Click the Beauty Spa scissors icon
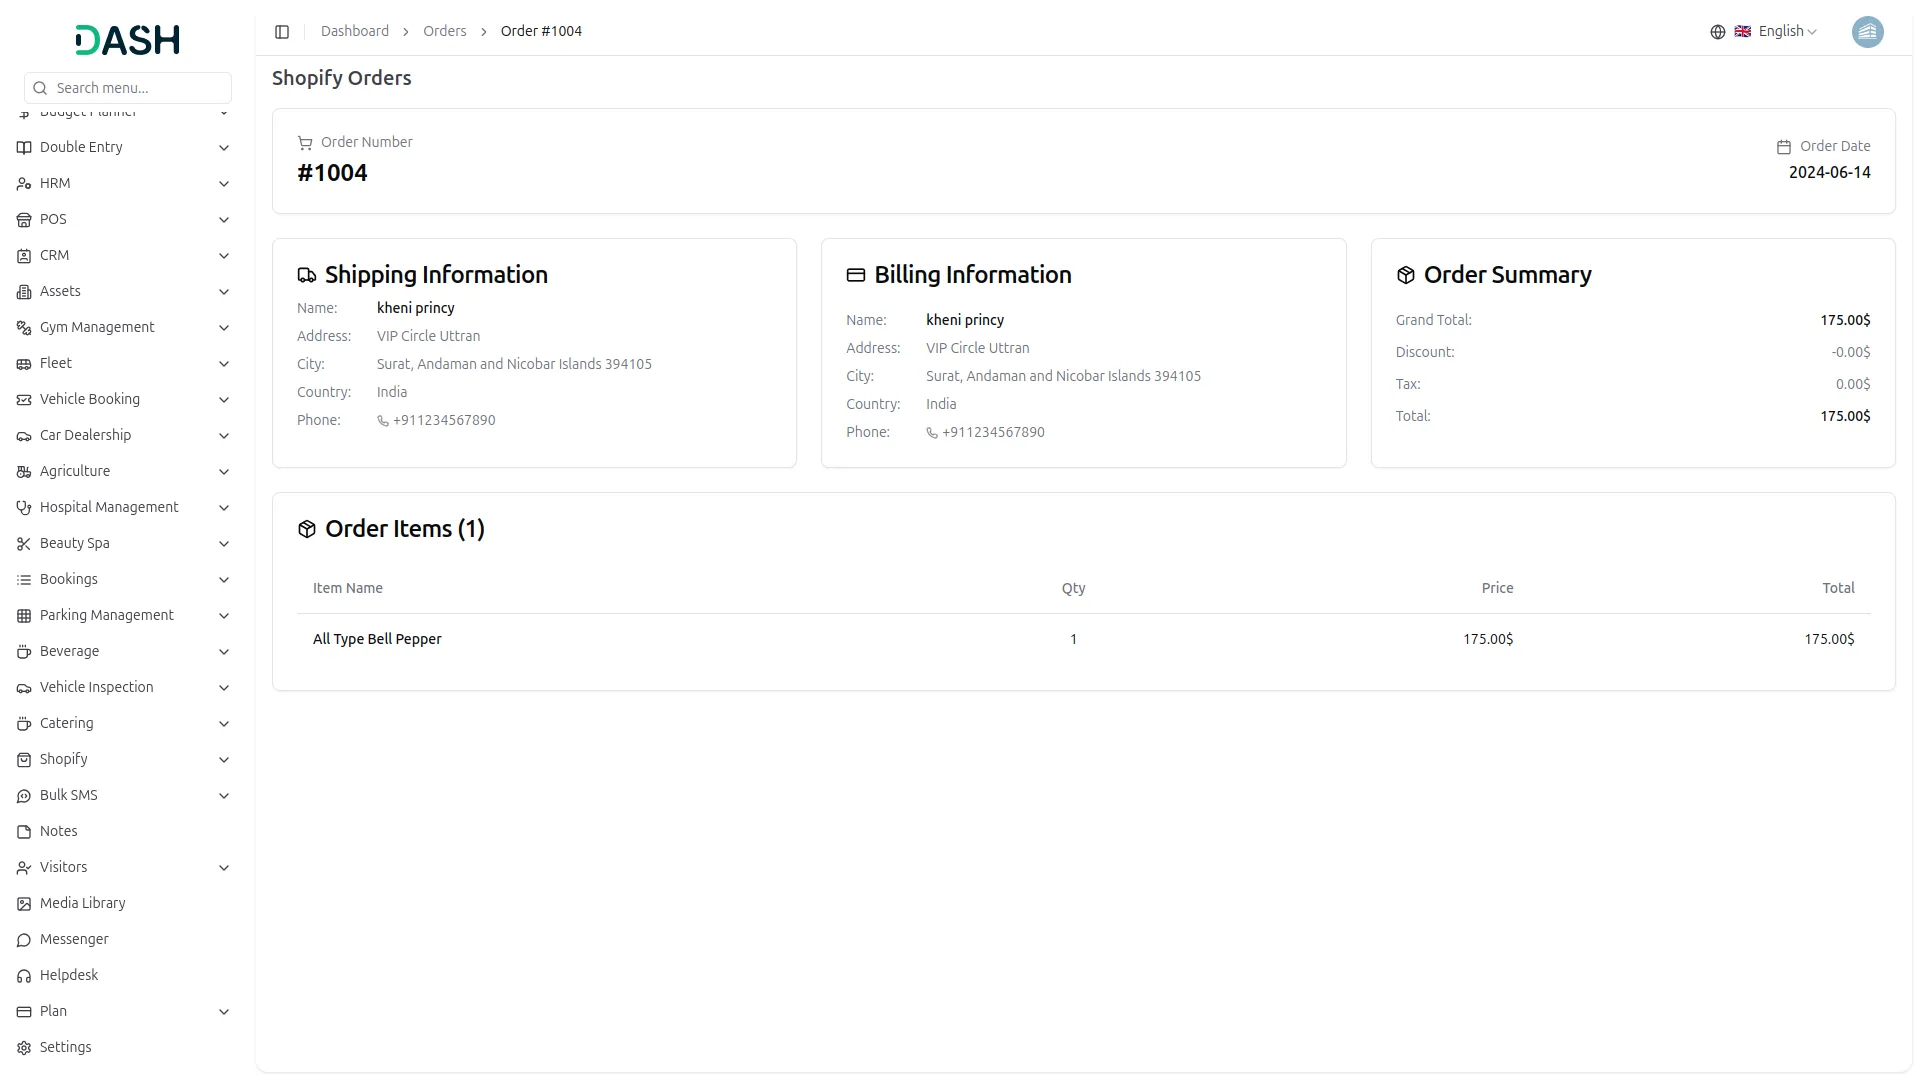The width and height of the screenshot is (1920, 1080). (24, 544)
